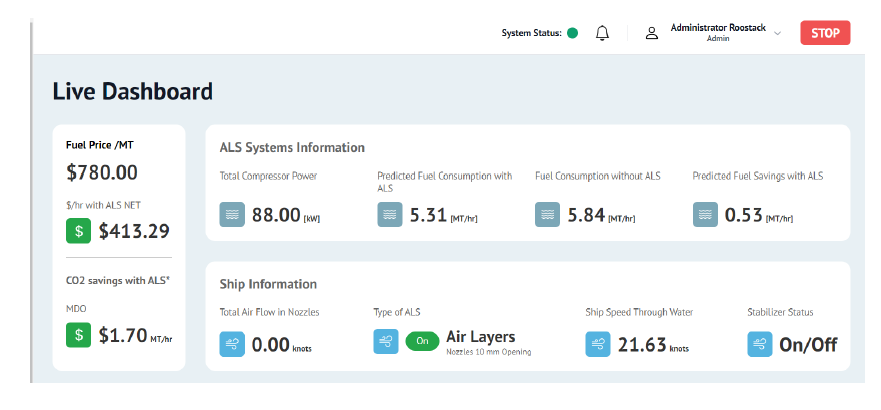The image size is (881, 410).
Task: Click the Administrator Roostack user name
Action: pos(717,27)
